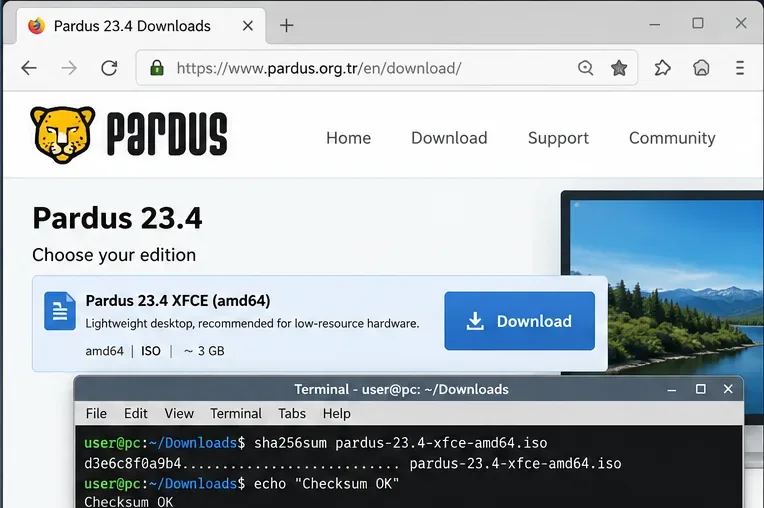Open the Terminal View menu
Viewport: 764px width, 508px height.
tap(179, 414)
